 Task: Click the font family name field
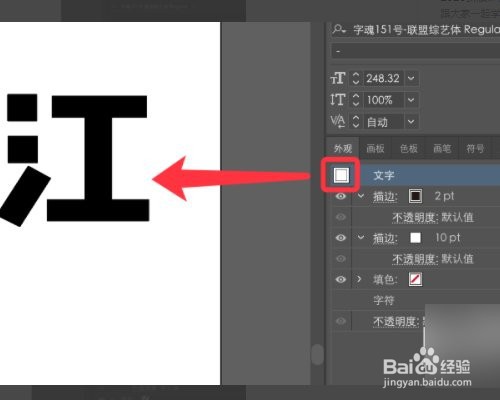(426, 30)
